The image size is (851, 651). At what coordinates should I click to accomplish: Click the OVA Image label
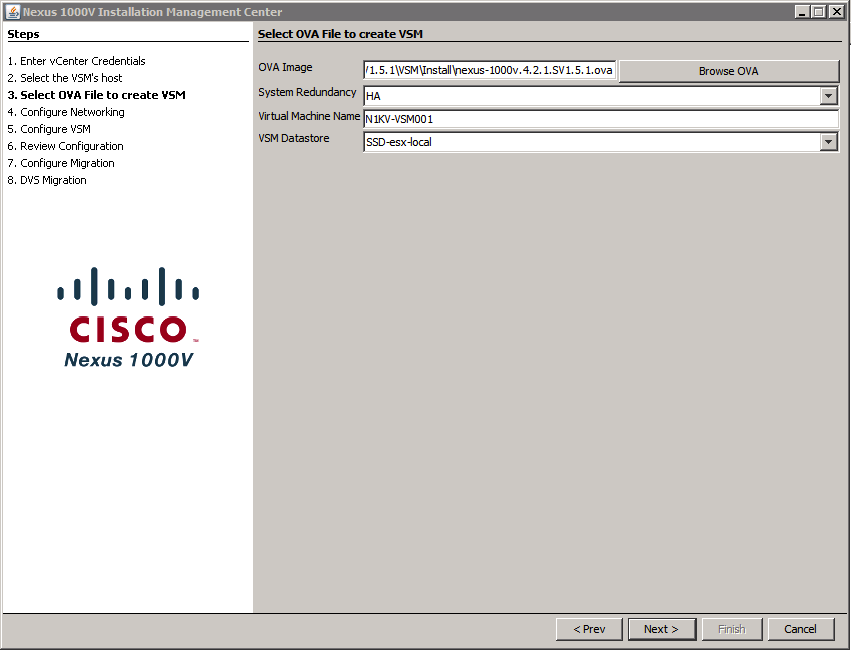click(285, 67)
